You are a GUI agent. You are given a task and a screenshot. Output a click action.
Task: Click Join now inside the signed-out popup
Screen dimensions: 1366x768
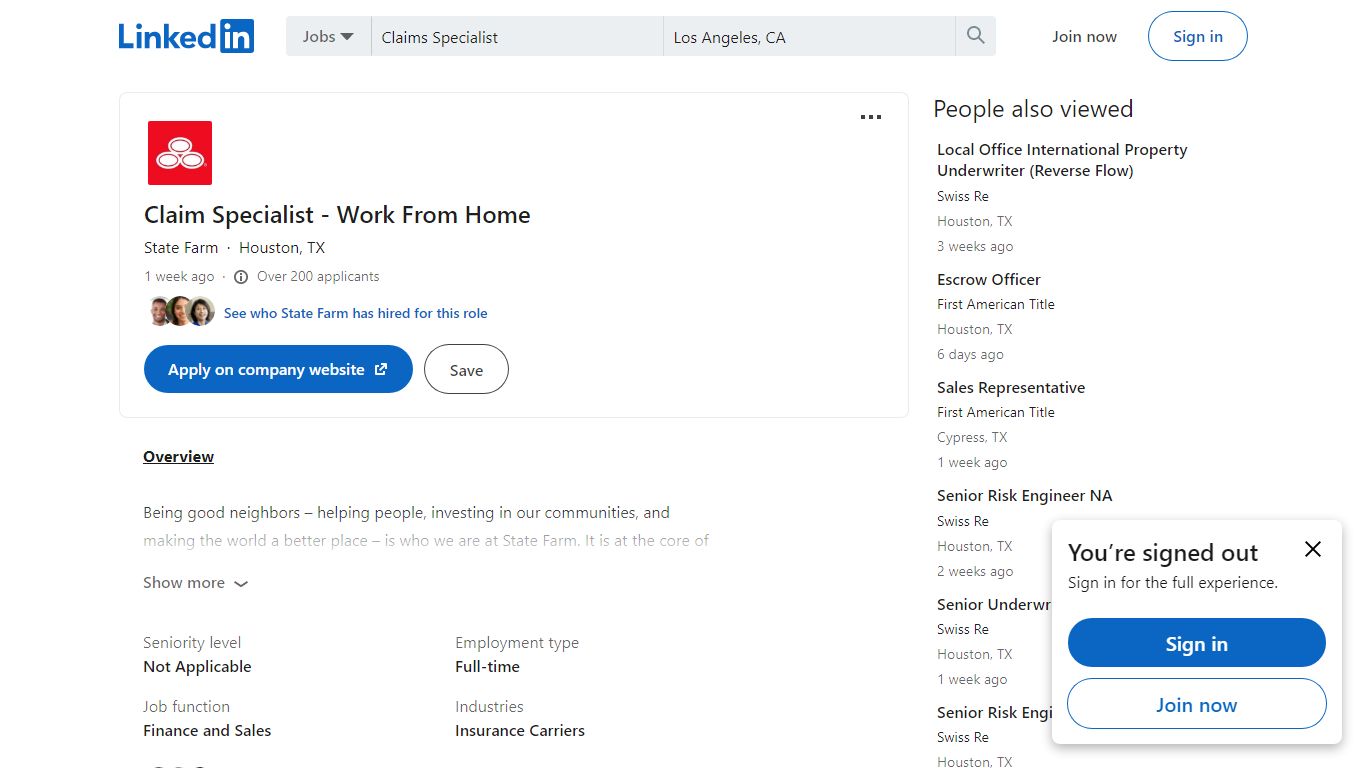(1197, 704)
